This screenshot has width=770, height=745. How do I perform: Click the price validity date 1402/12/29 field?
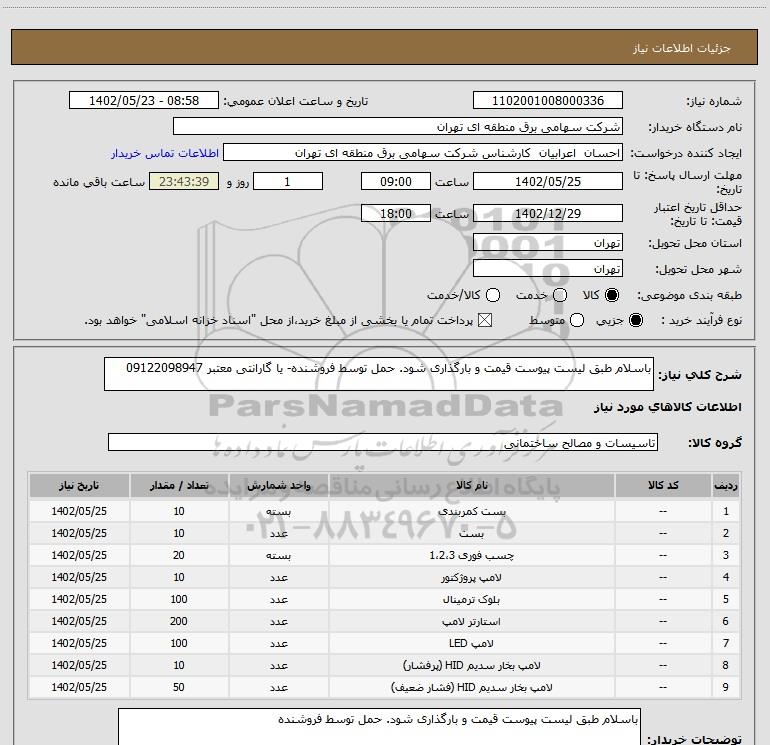pyautogui.click(x=548, y=213)
